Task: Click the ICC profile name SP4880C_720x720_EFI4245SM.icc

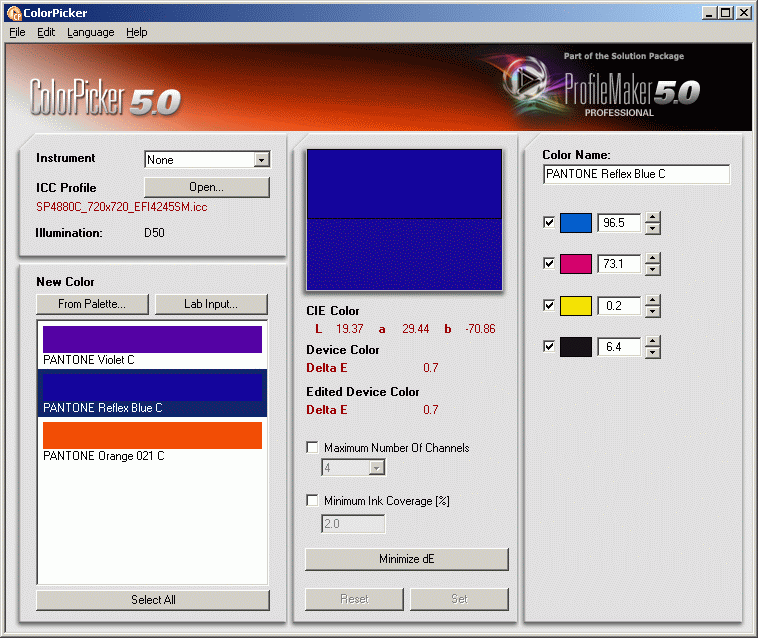Action: pos(122,207)
